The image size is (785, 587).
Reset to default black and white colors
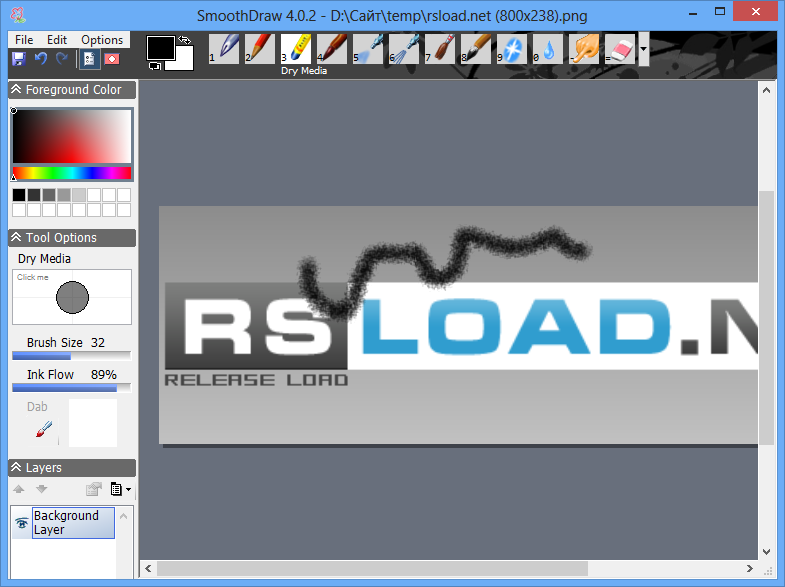click(x=154, y=66)
